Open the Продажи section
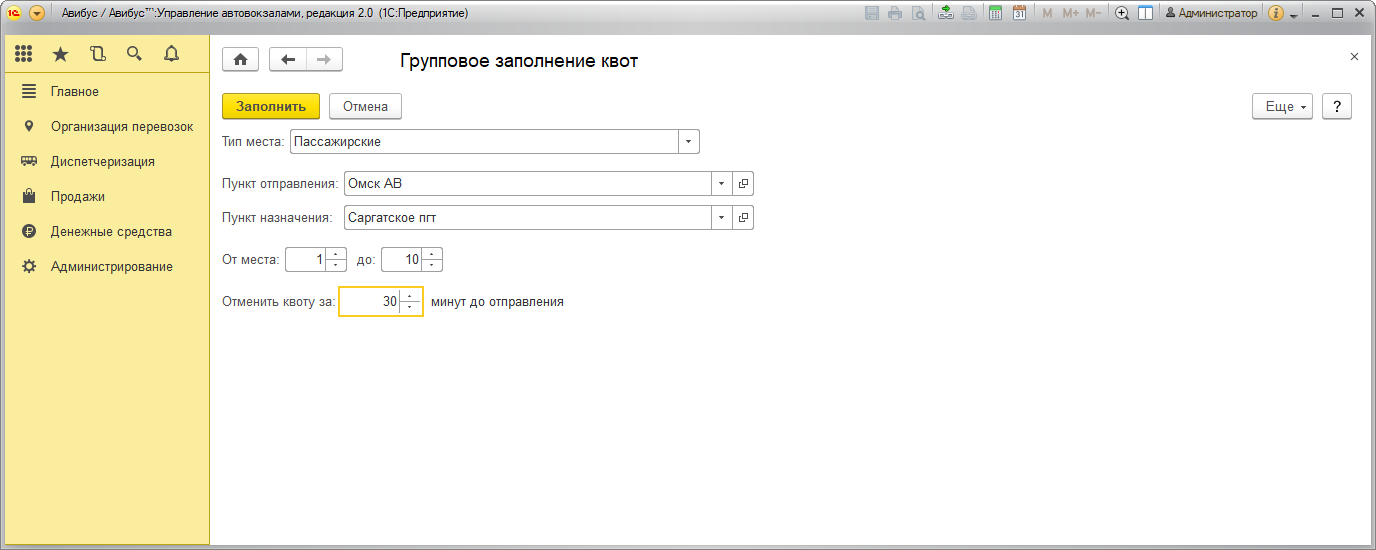1376x550 pixels. coord(78,197)
